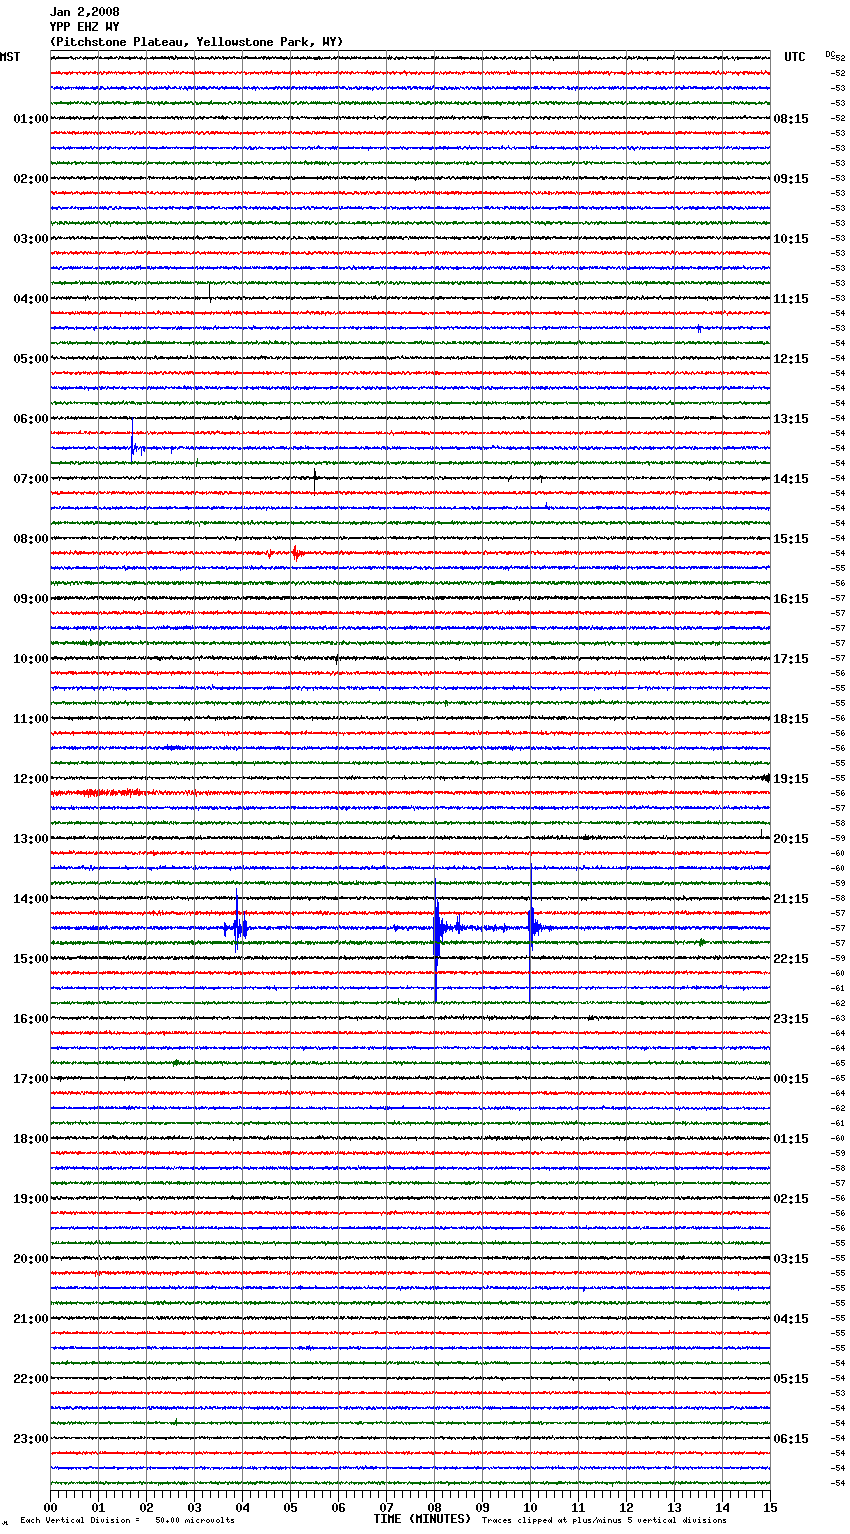Select the 14:00 MST time label
The width and height of the screenshot is (850, 1534).
point(31,899)
